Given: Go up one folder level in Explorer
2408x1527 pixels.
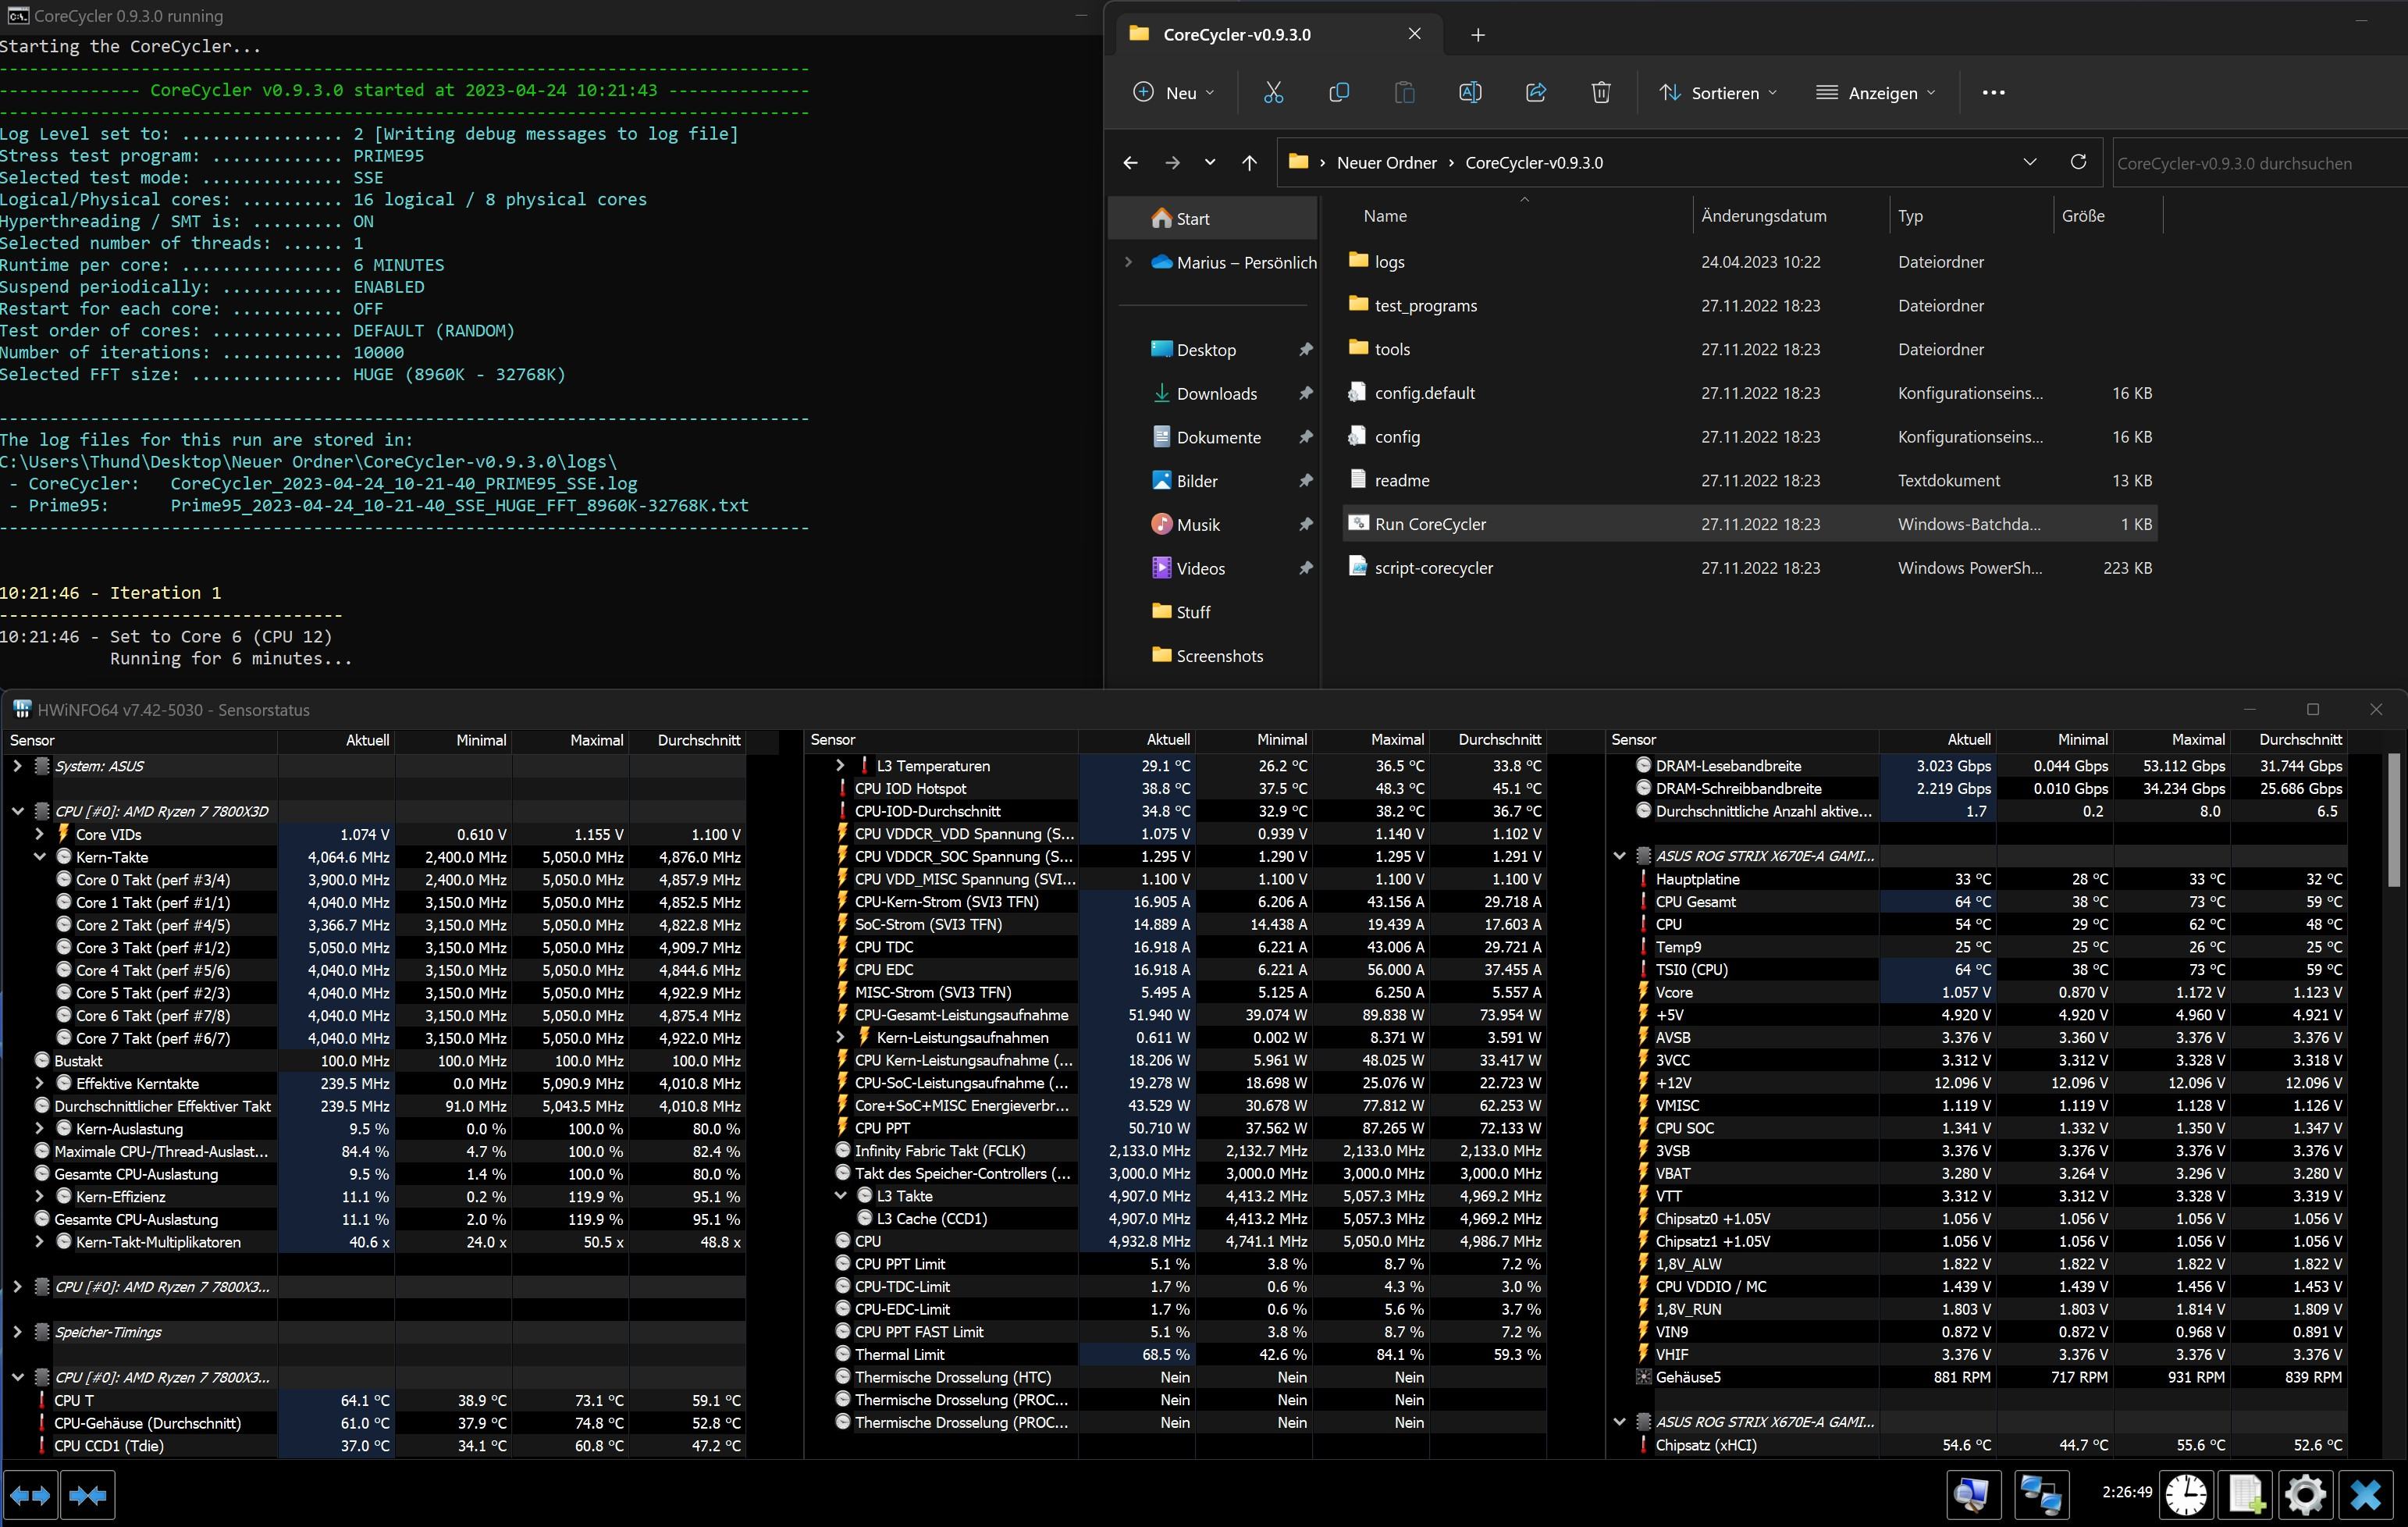Looking at the screenshot, I should [1249, 162].
